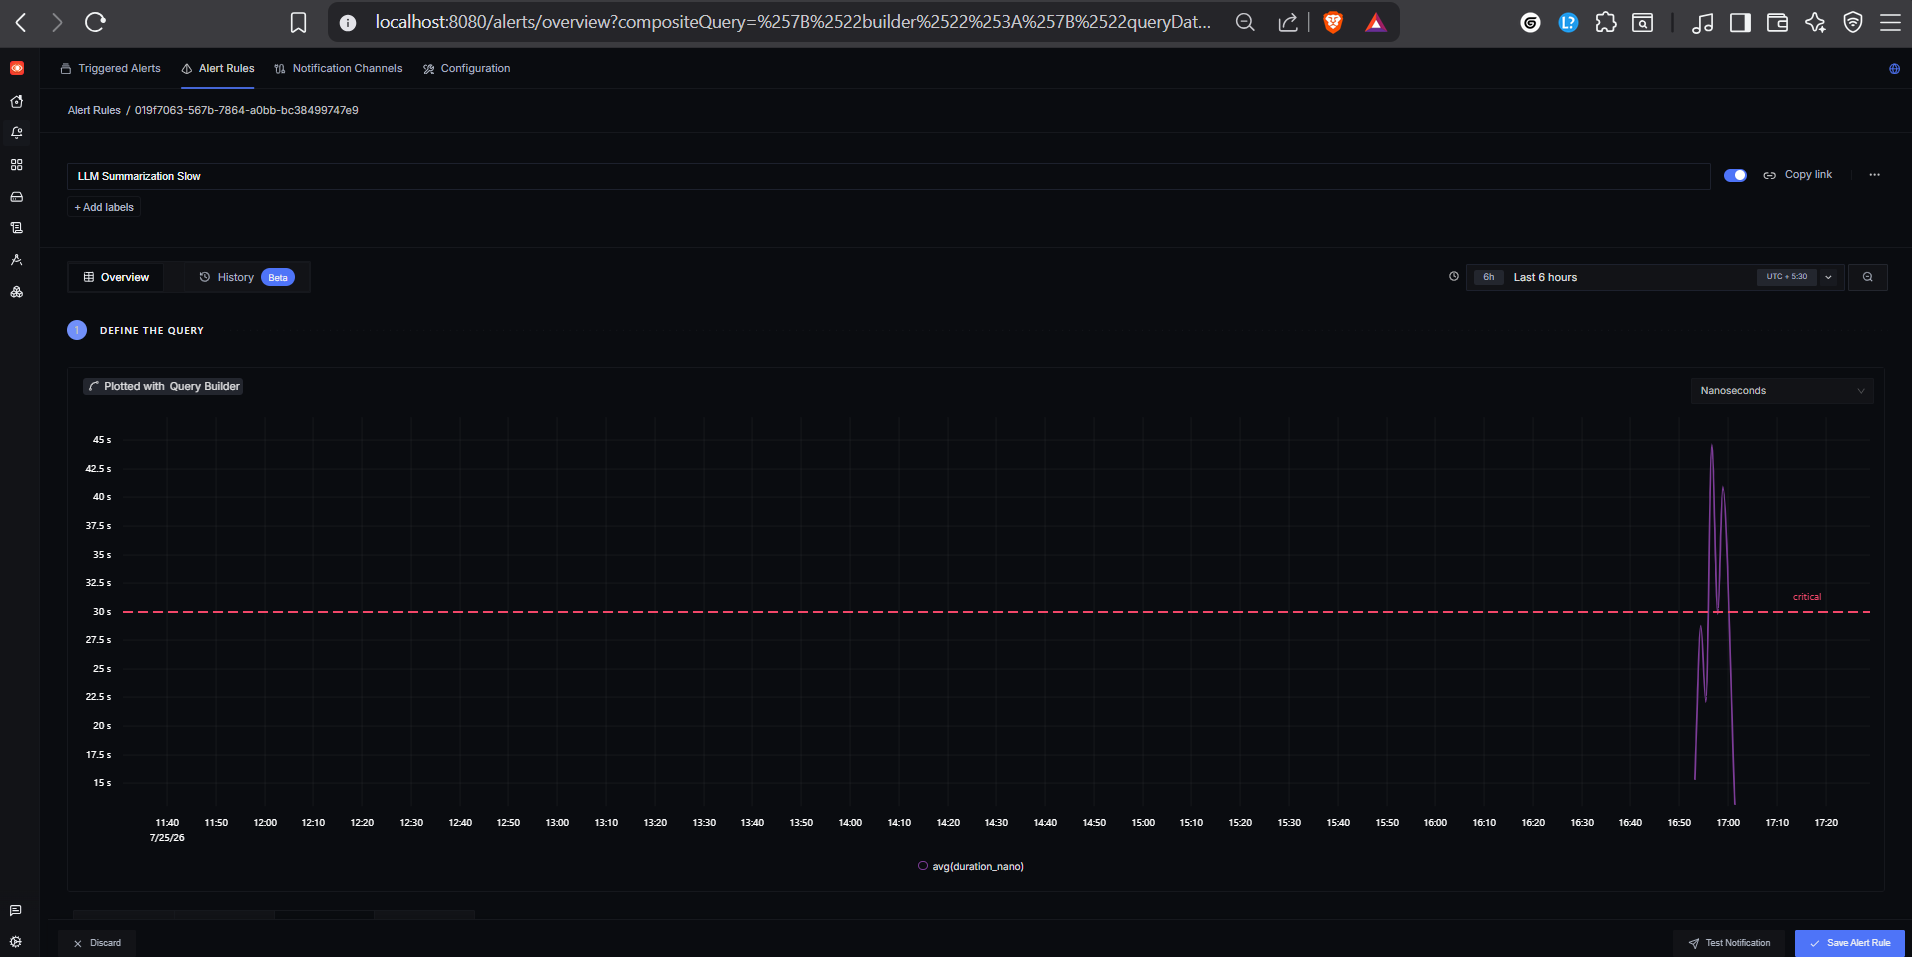
Task: Open the Settings gear icon in the sidebar
Action: [16, 942]
